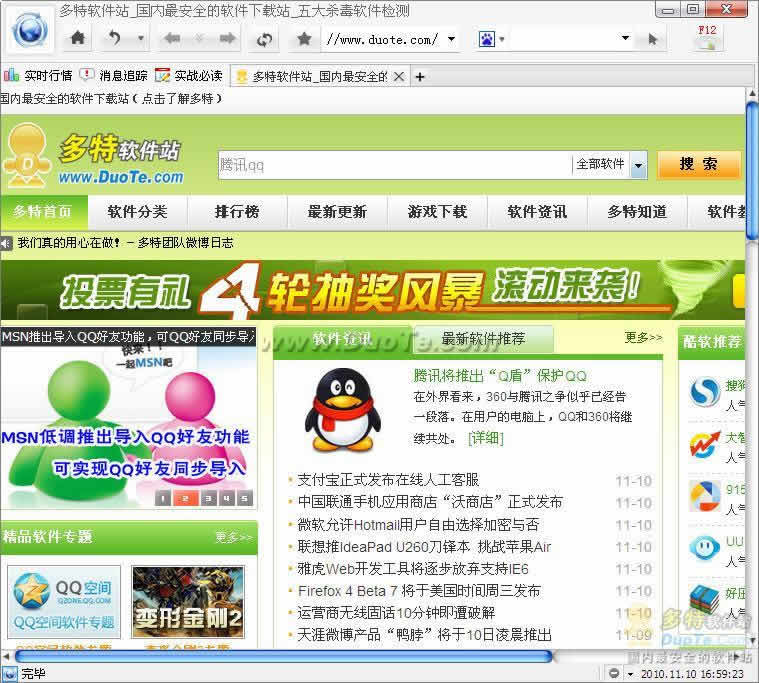Open the Firefox 4 Beta 7 news item
759x683 pixels.
coord(419,591)
